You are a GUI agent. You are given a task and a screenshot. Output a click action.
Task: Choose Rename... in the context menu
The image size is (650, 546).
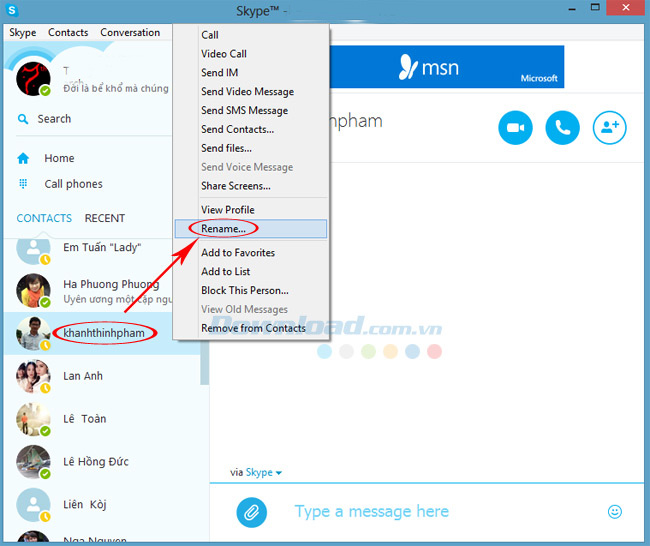click(x=251, y=229)
